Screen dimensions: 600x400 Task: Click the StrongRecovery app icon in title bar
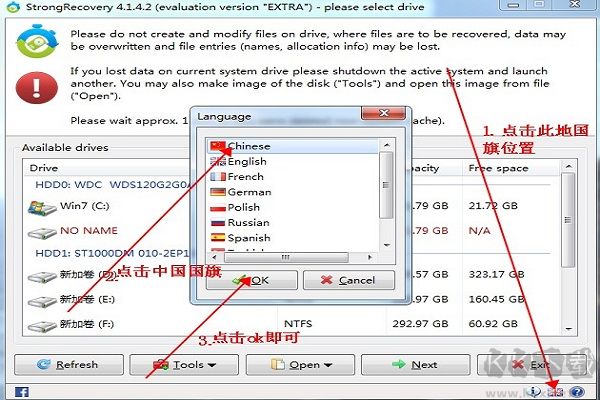point(13,7)
